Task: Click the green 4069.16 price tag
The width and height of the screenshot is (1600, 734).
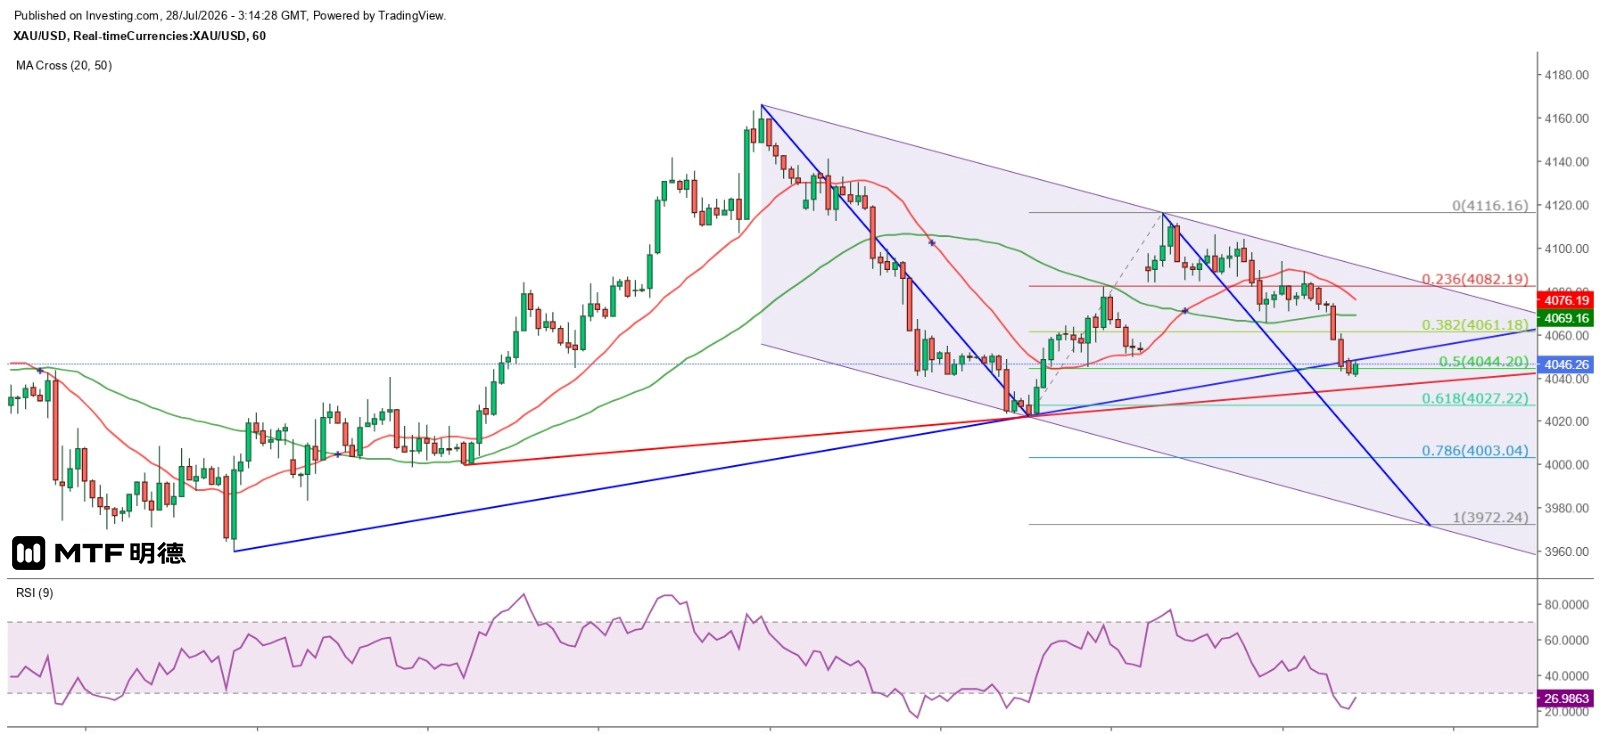Action: 1566,318
